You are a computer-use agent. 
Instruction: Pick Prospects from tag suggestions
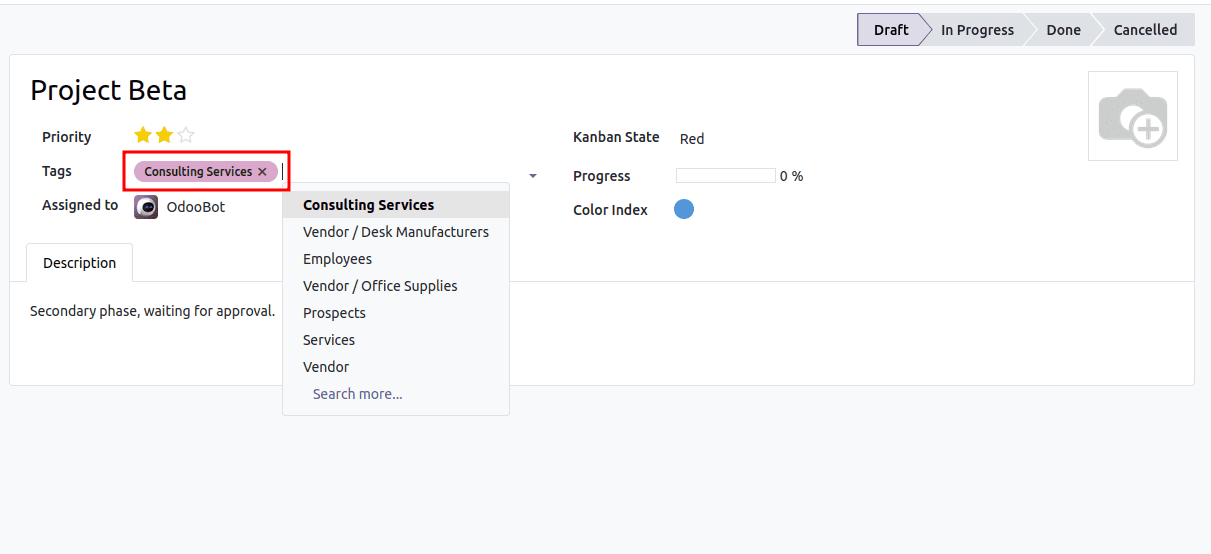(x=396, y=313)
